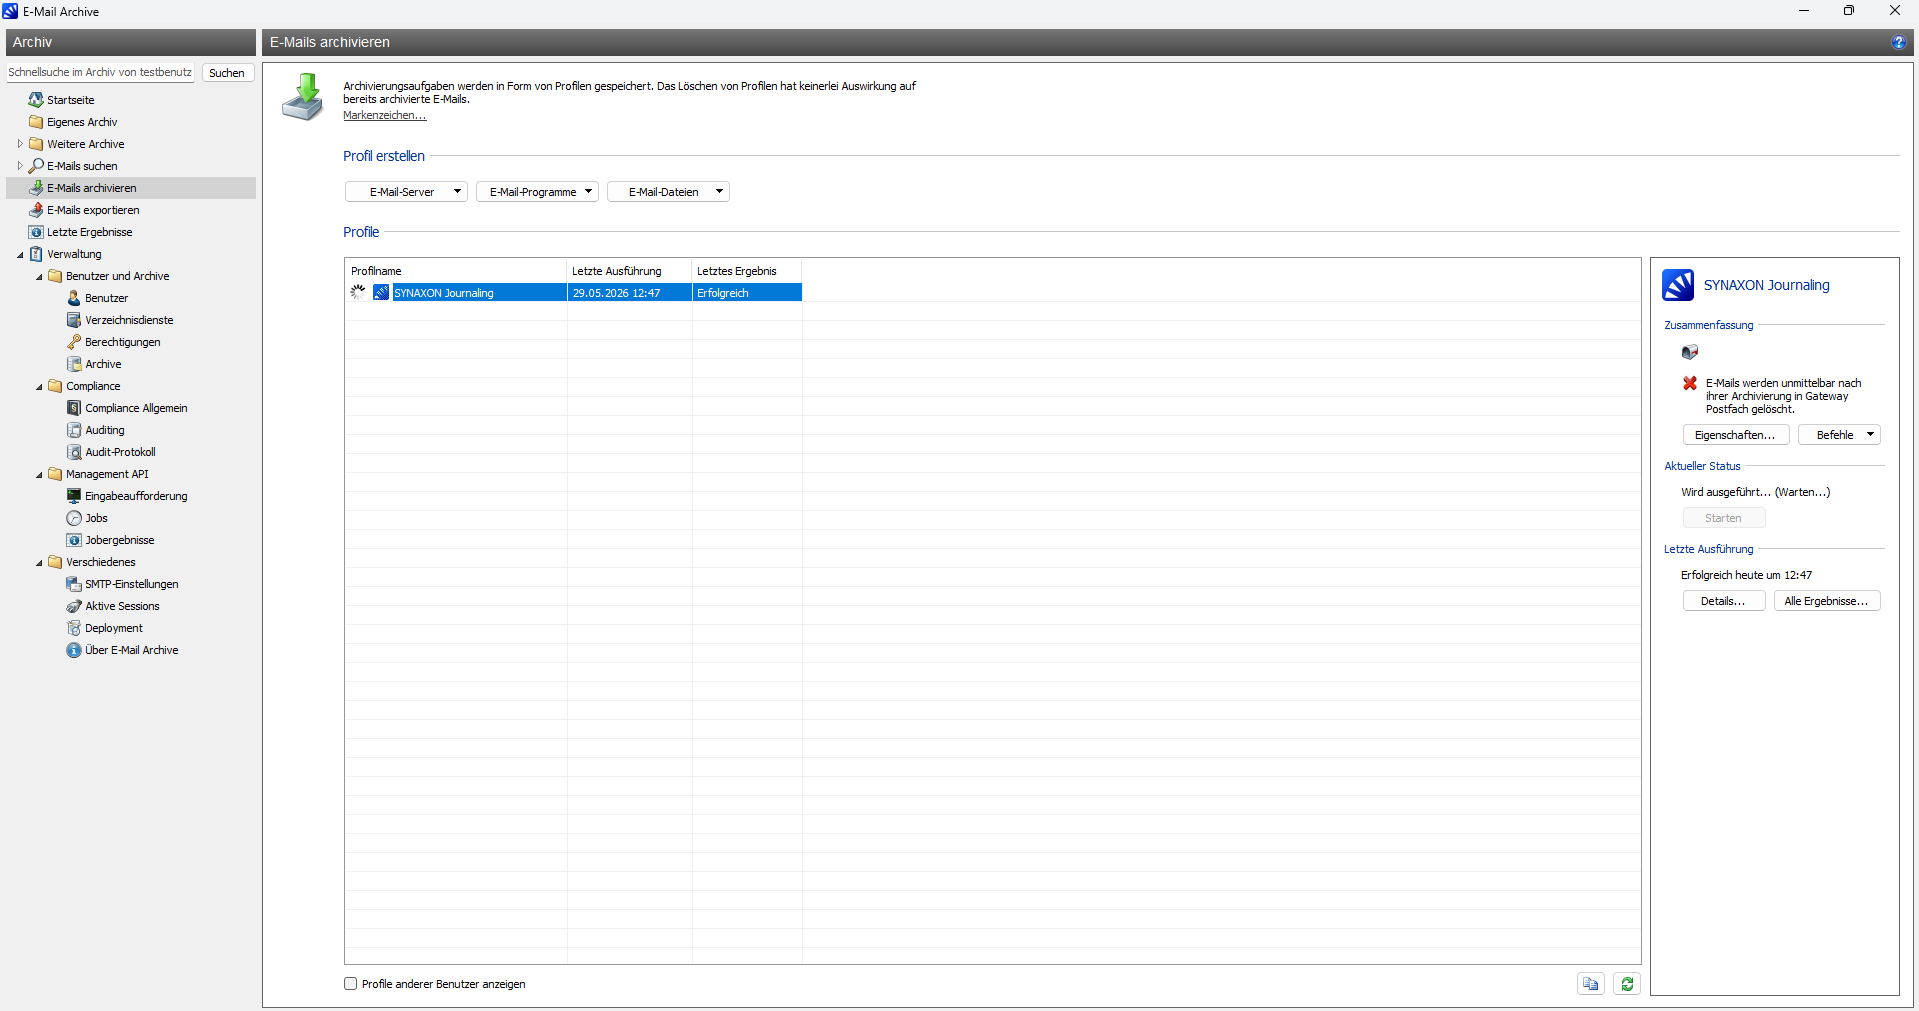The image size is (1919, 1011).
Task: Open the Markenzeichen link
Action: click(x=385, y=116)
